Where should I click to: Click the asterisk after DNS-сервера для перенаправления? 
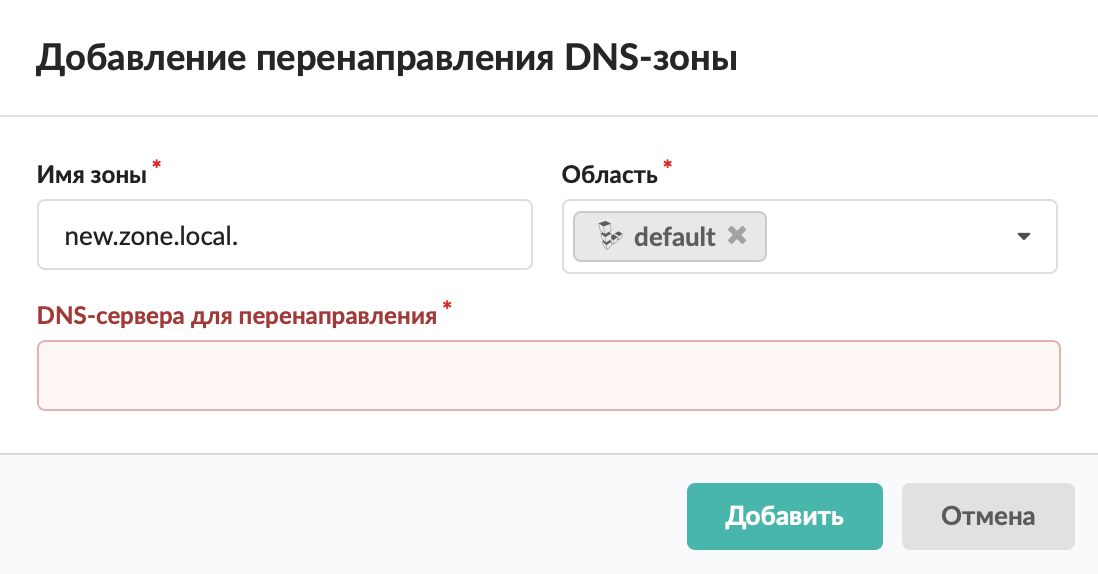(x=447, y=306)
